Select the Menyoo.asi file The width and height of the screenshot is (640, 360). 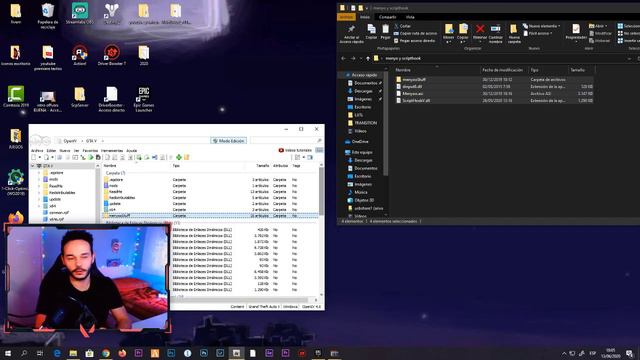click(494, 93)
